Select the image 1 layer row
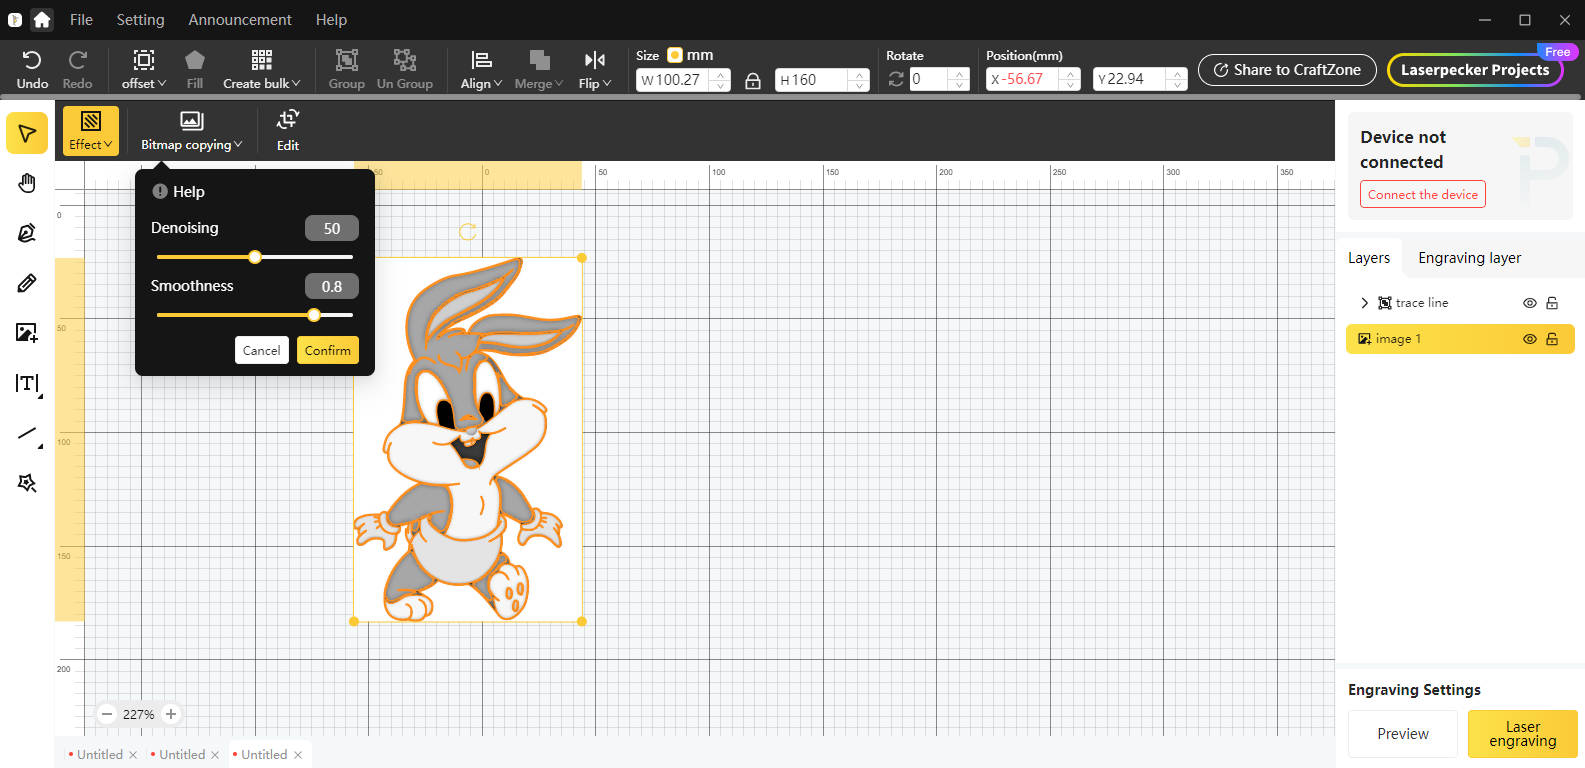Viewport: 1585px width, 768px height. click(x=1460, y=339)
